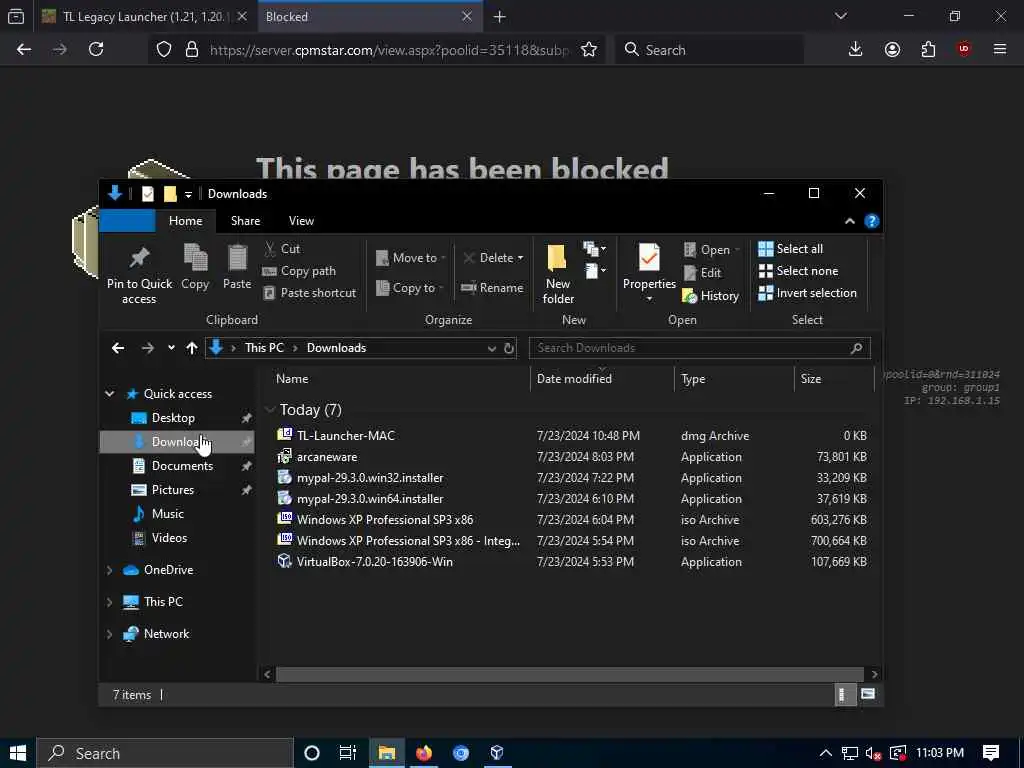1024x768 pixels.
Task: Switch to details view layout icon
Action: [x=844, y=694]
